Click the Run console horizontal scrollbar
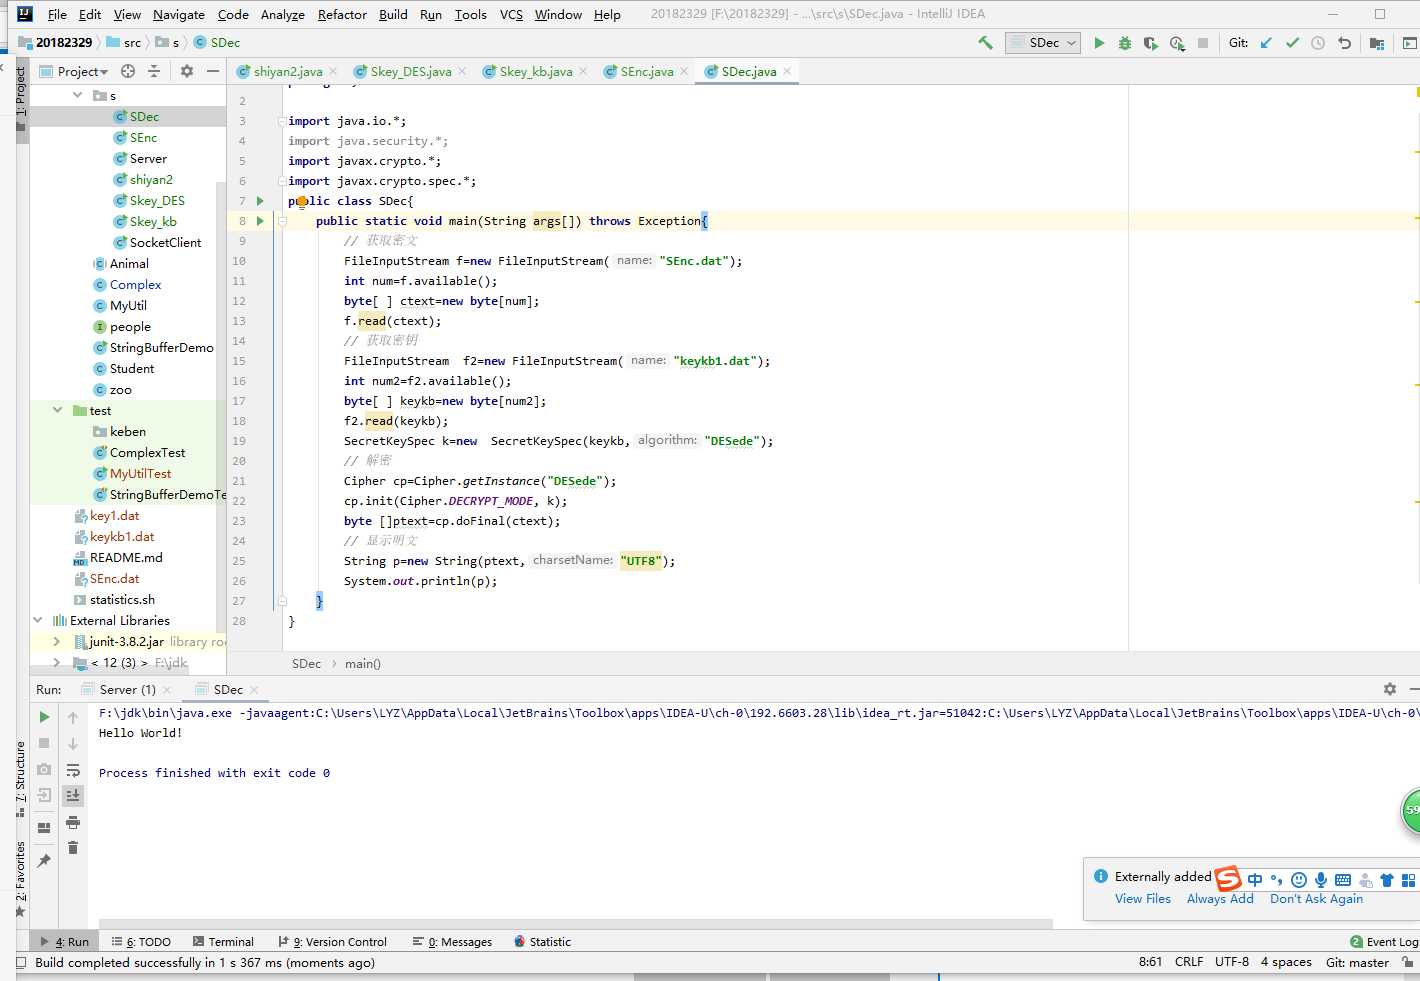 click(575, 923)
